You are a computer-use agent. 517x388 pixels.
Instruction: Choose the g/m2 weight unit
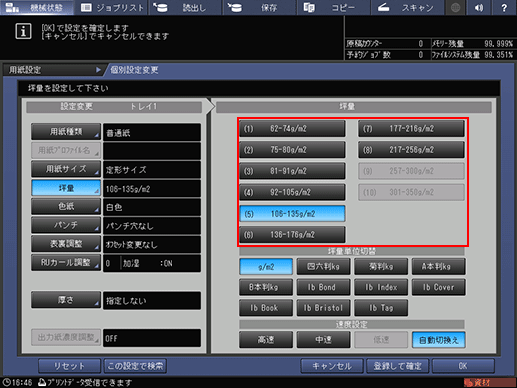[x=266, y=267]
